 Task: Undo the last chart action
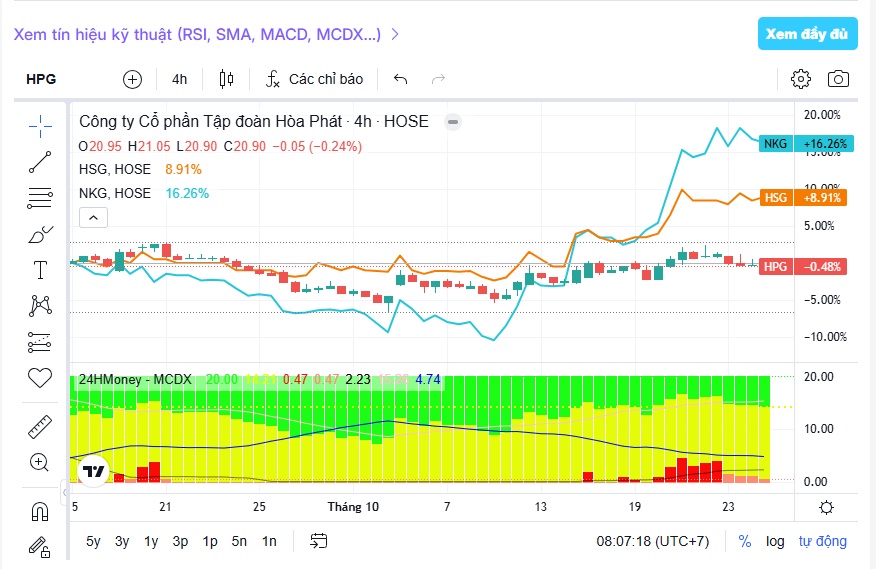pyautogui.click(x=401, y=79)
